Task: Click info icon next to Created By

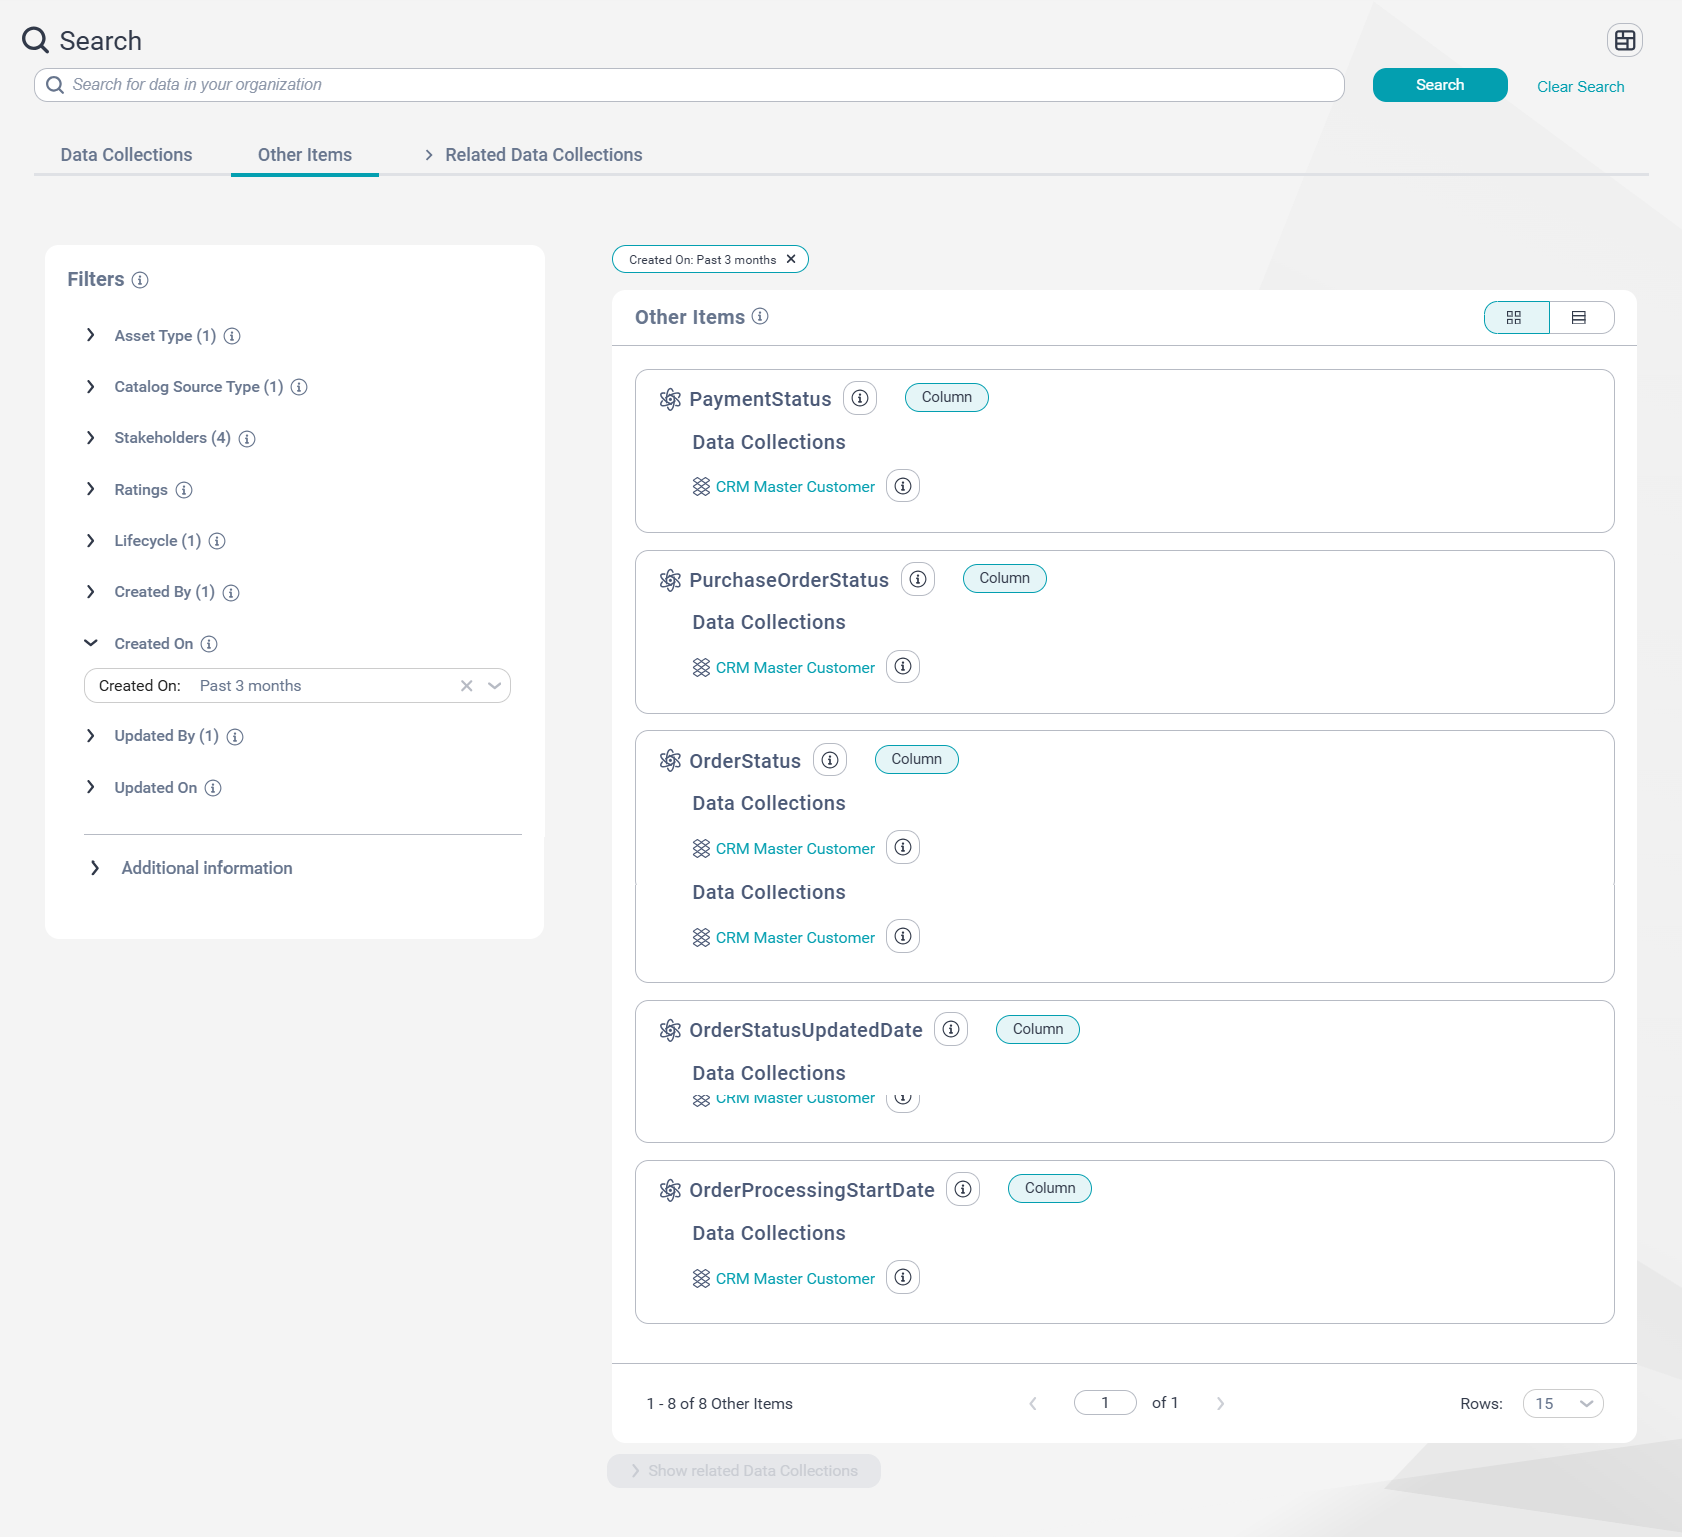Action: point(231,593)
